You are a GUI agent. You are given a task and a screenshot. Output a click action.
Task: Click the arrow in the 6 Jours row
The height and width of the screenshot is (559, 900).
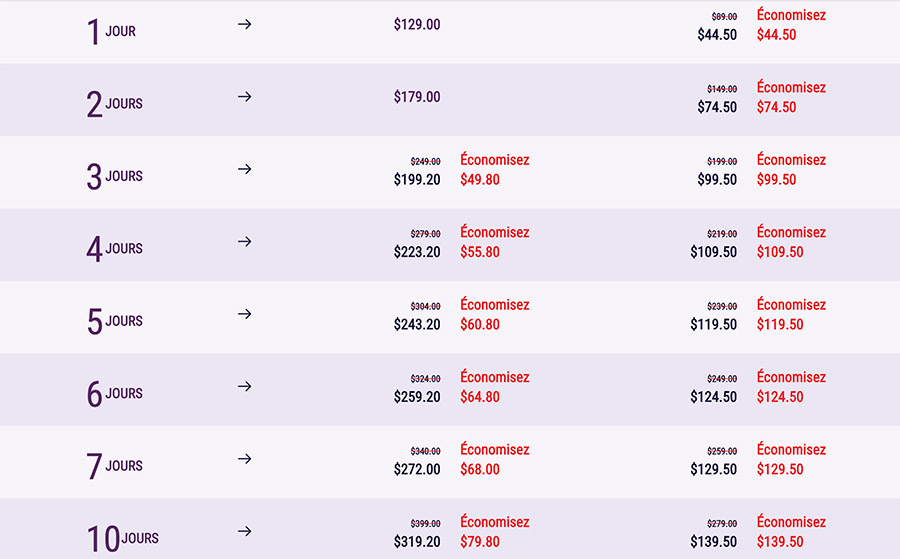(x=244, y=387)
